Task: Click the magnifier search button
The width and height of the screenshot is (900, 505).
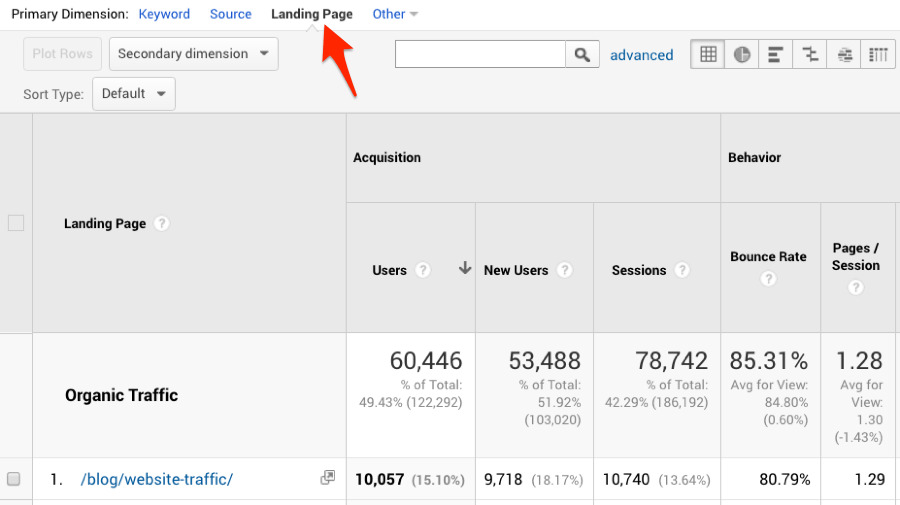Action: 583,55
